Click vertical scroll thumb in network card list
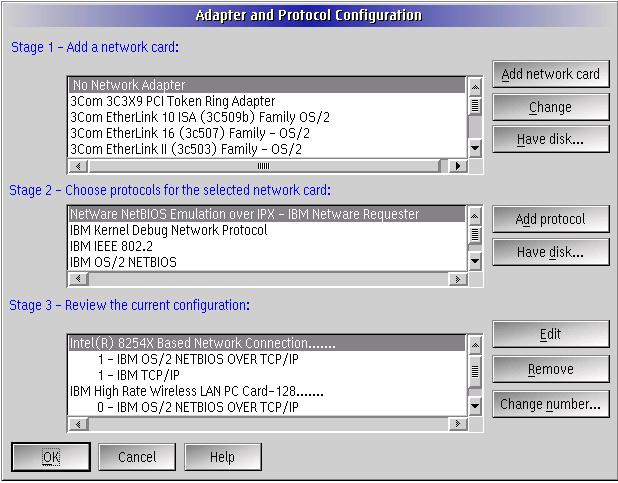Viewport: 618px width, 483px height. [x=475, y=106]
